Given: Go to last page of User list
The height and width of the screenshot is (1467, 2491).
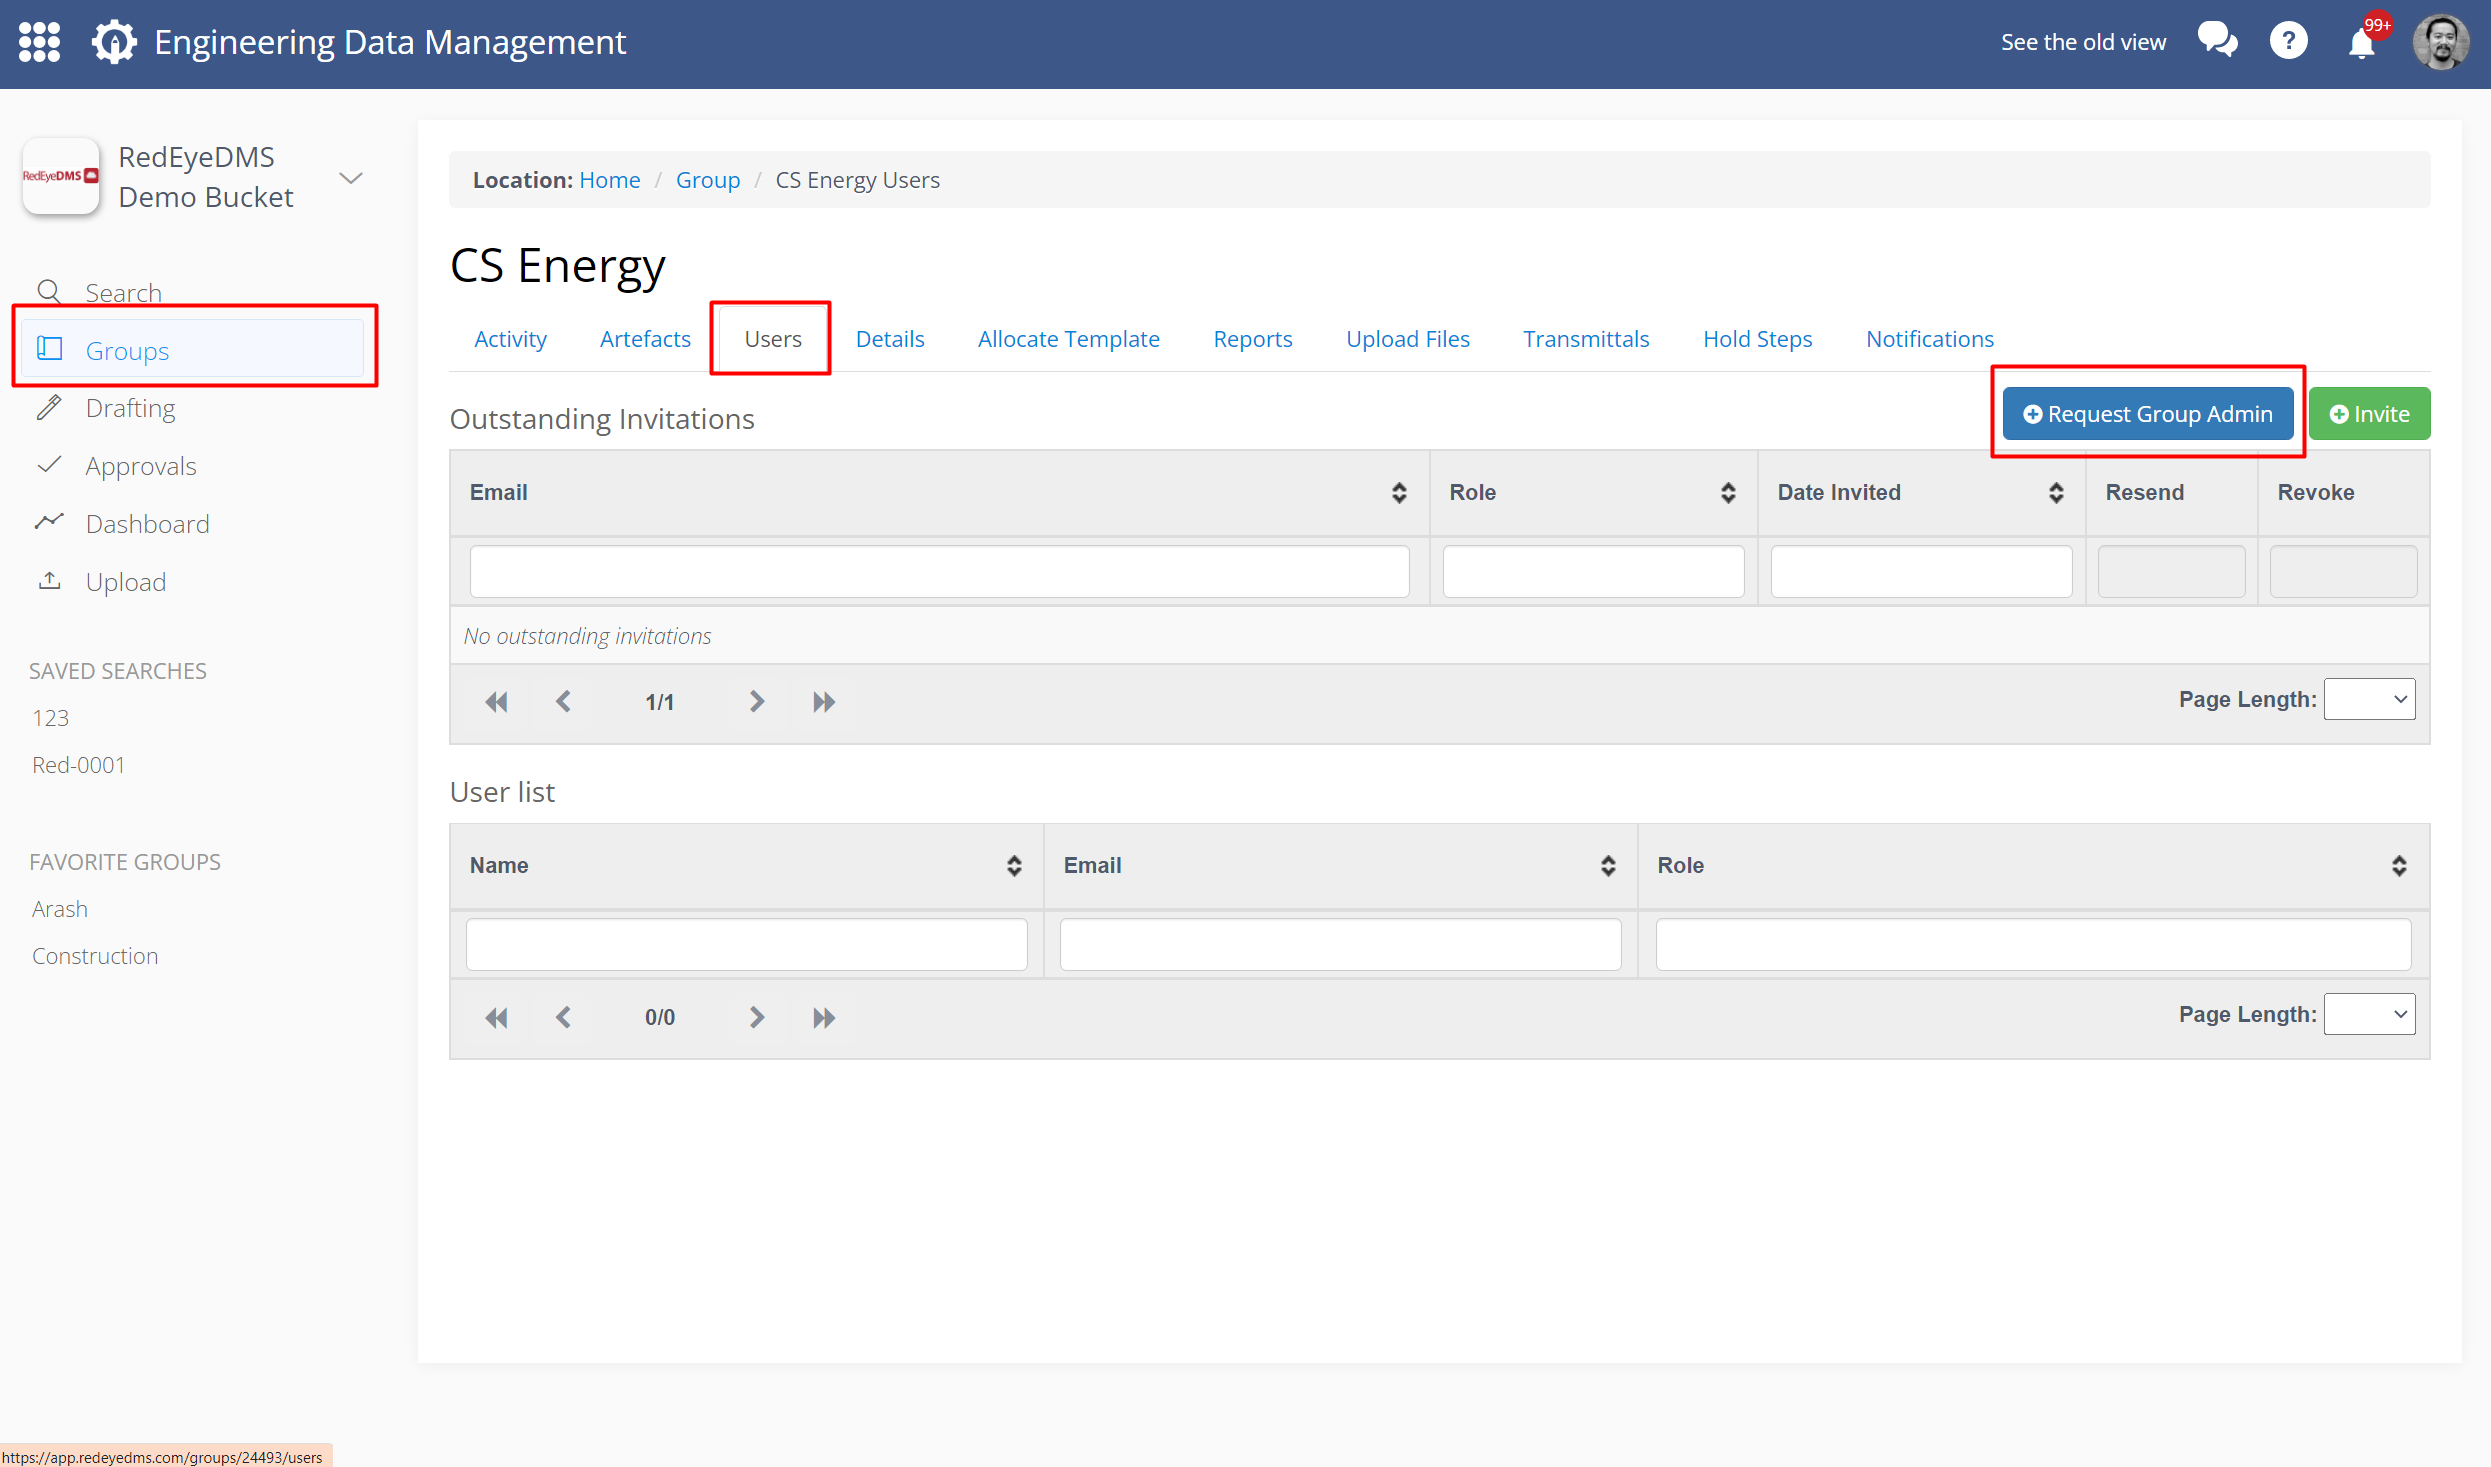Looking at the screenshot, I should (823, 1017).
